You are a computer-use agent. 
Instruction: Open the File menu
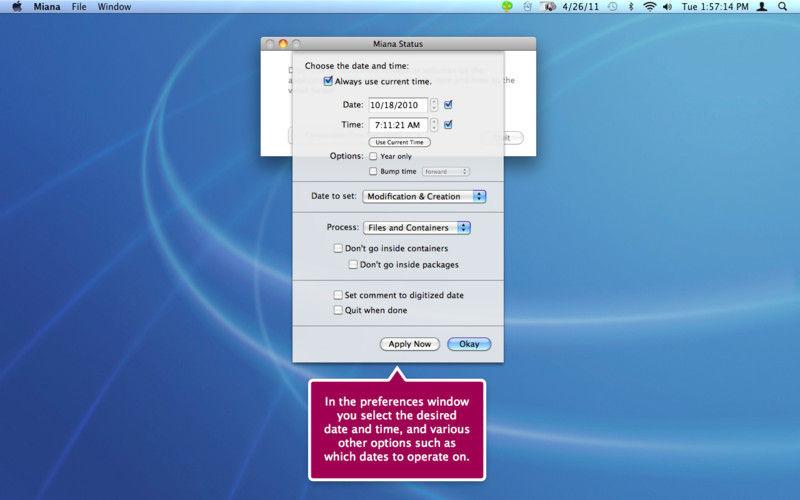pos(79,7)
